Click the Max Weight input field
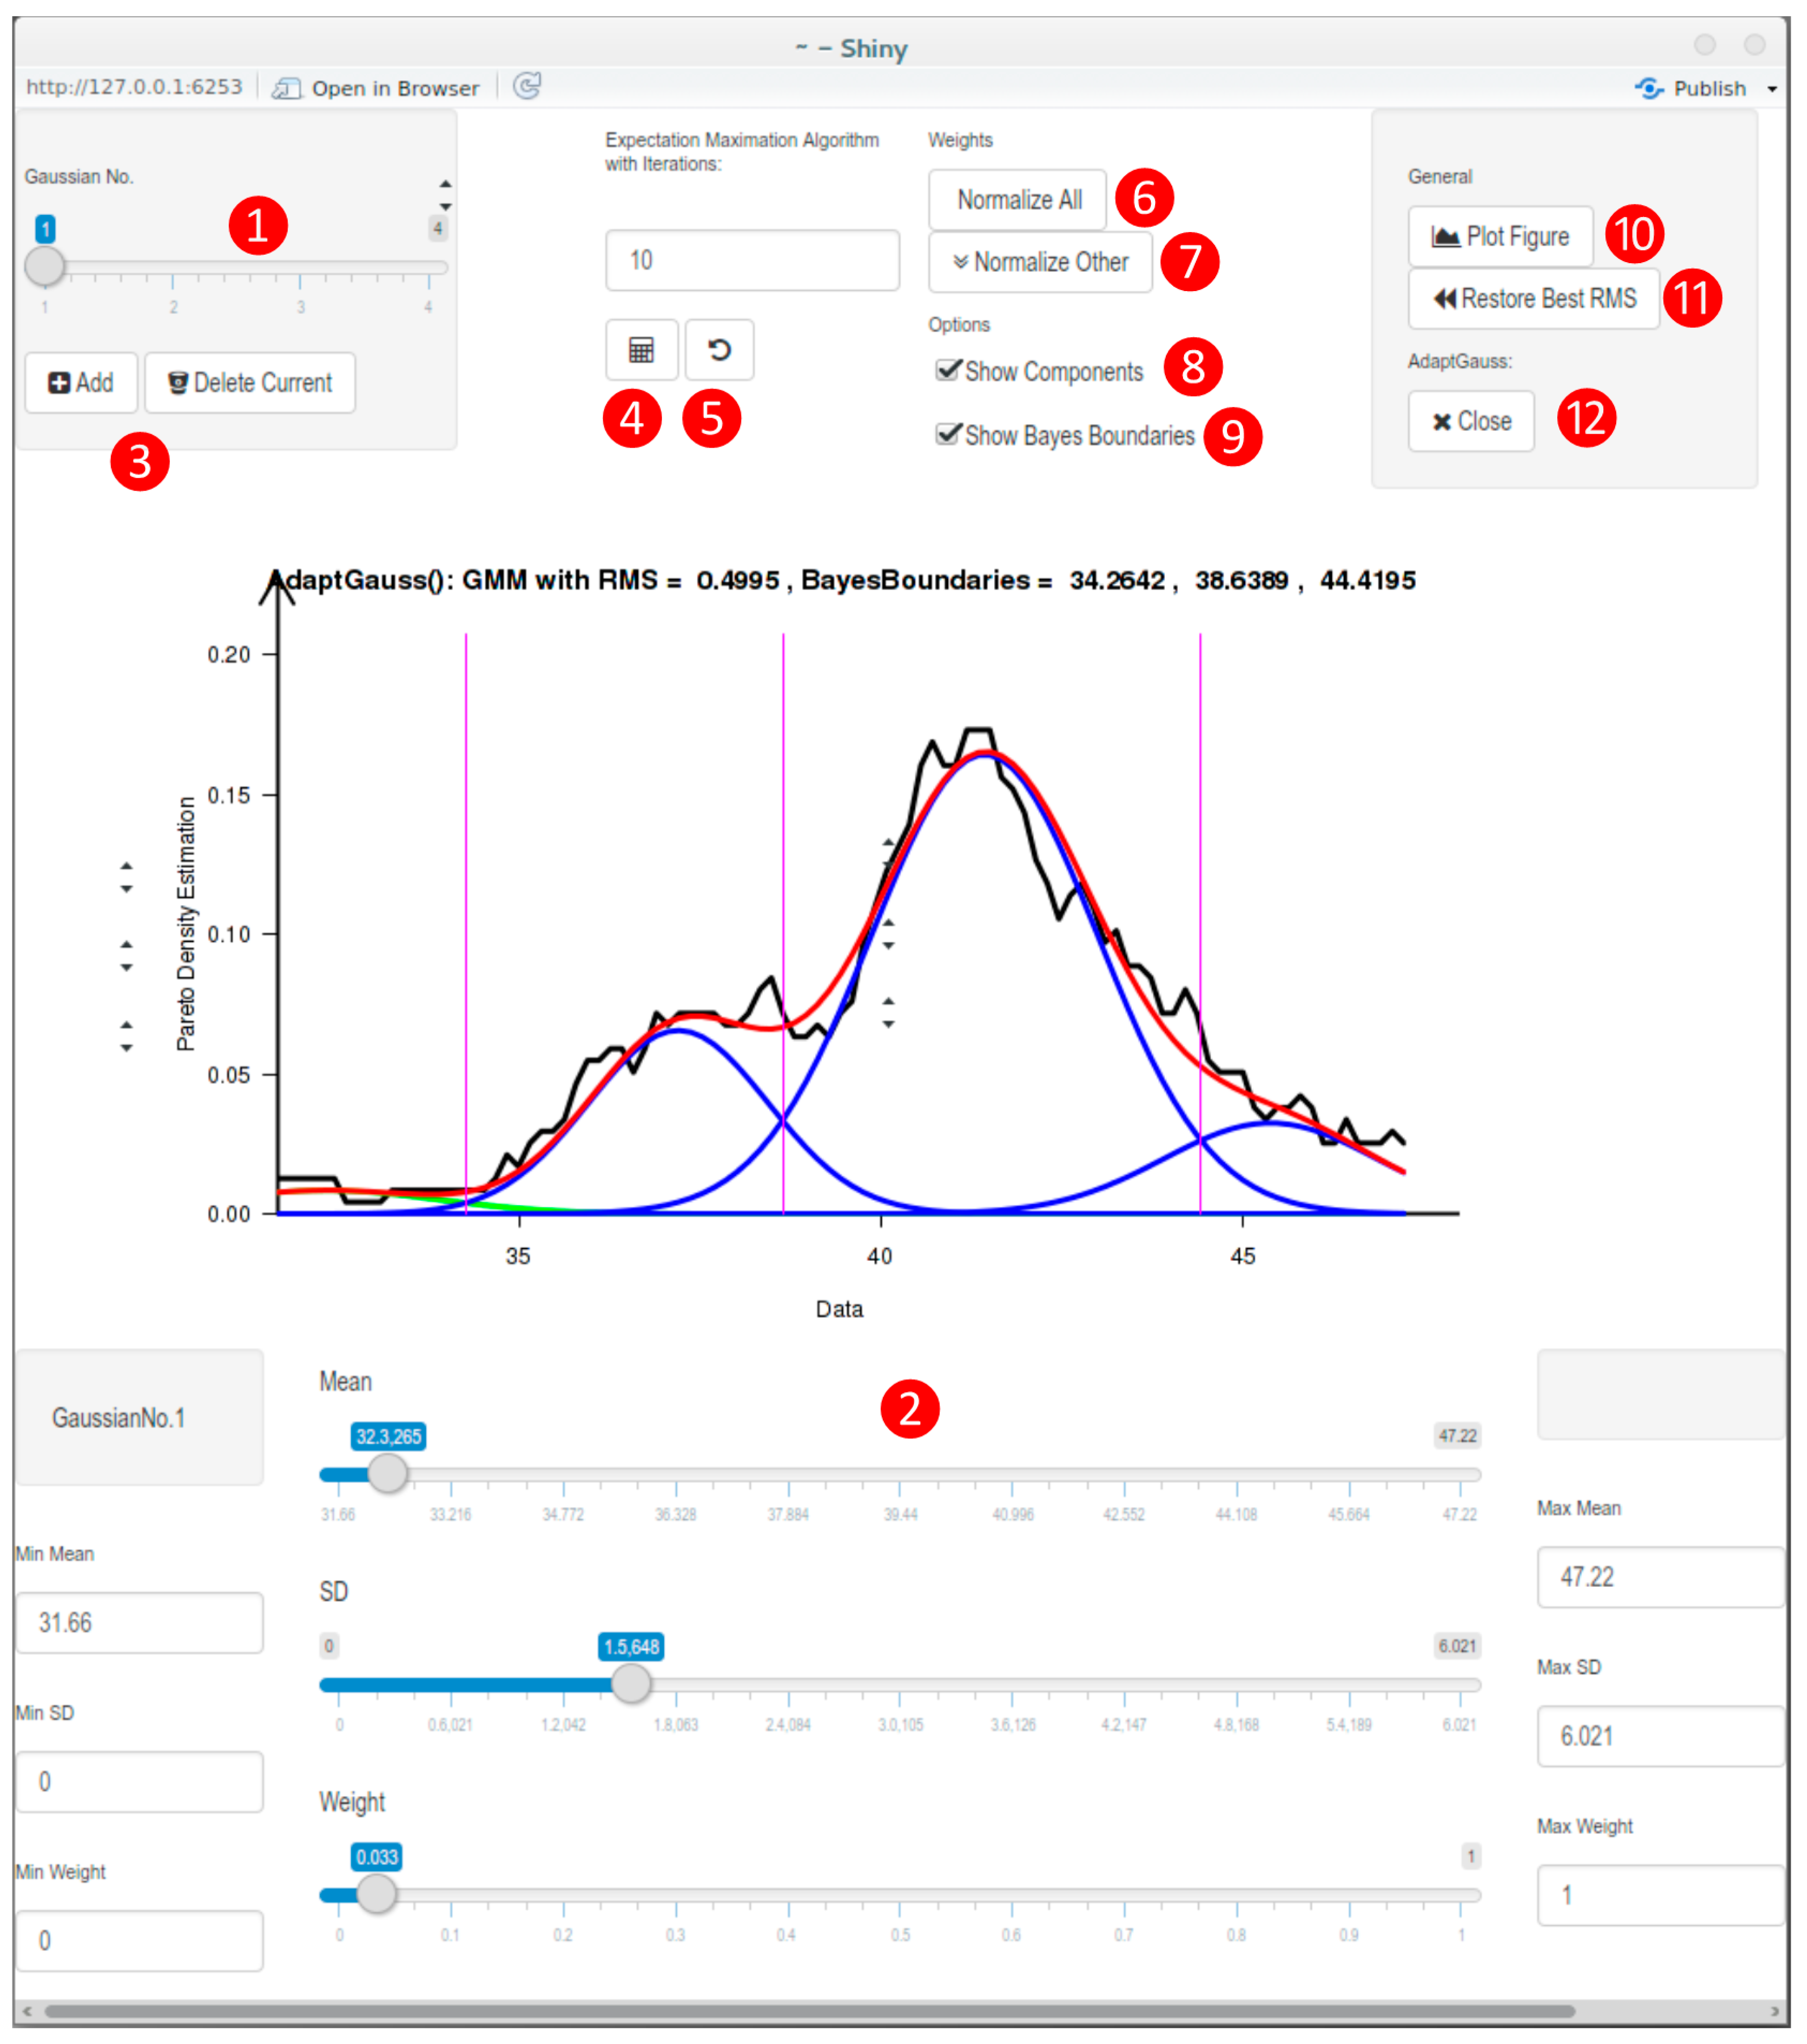1807x2044 pixels. (x=1660, y=1894)
